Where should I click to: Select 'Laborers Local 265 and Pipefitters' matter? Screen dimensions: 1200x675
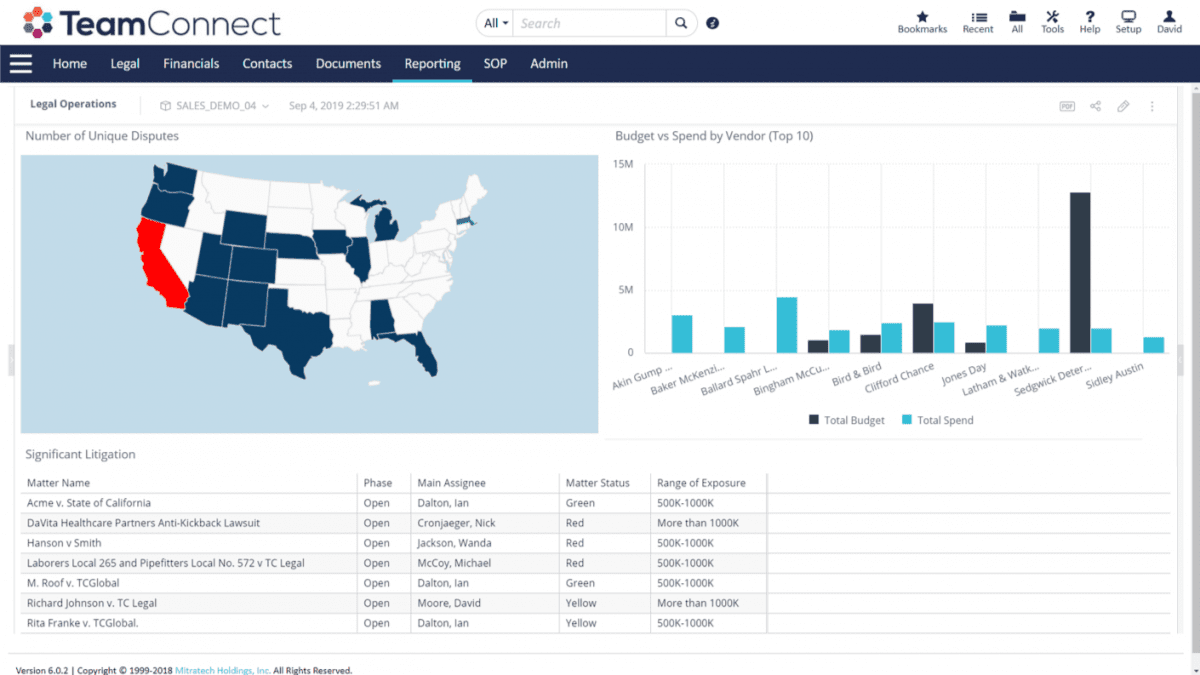166,563
